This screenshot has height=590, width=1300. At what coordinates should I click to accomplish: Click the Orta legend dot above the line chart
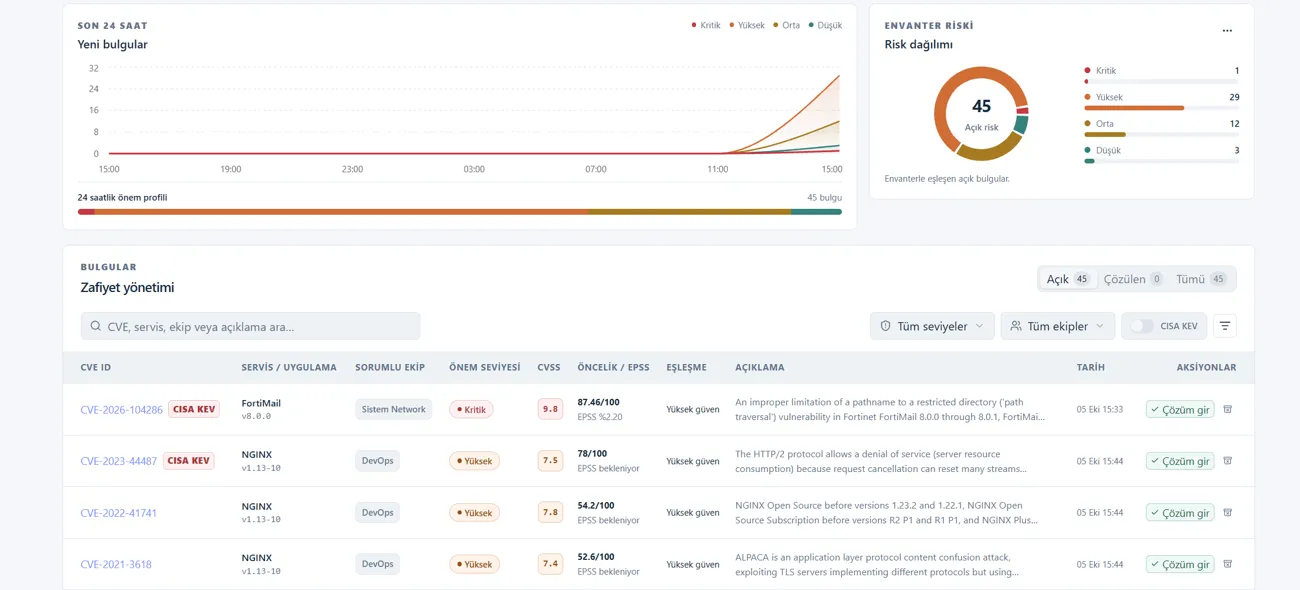775,25
